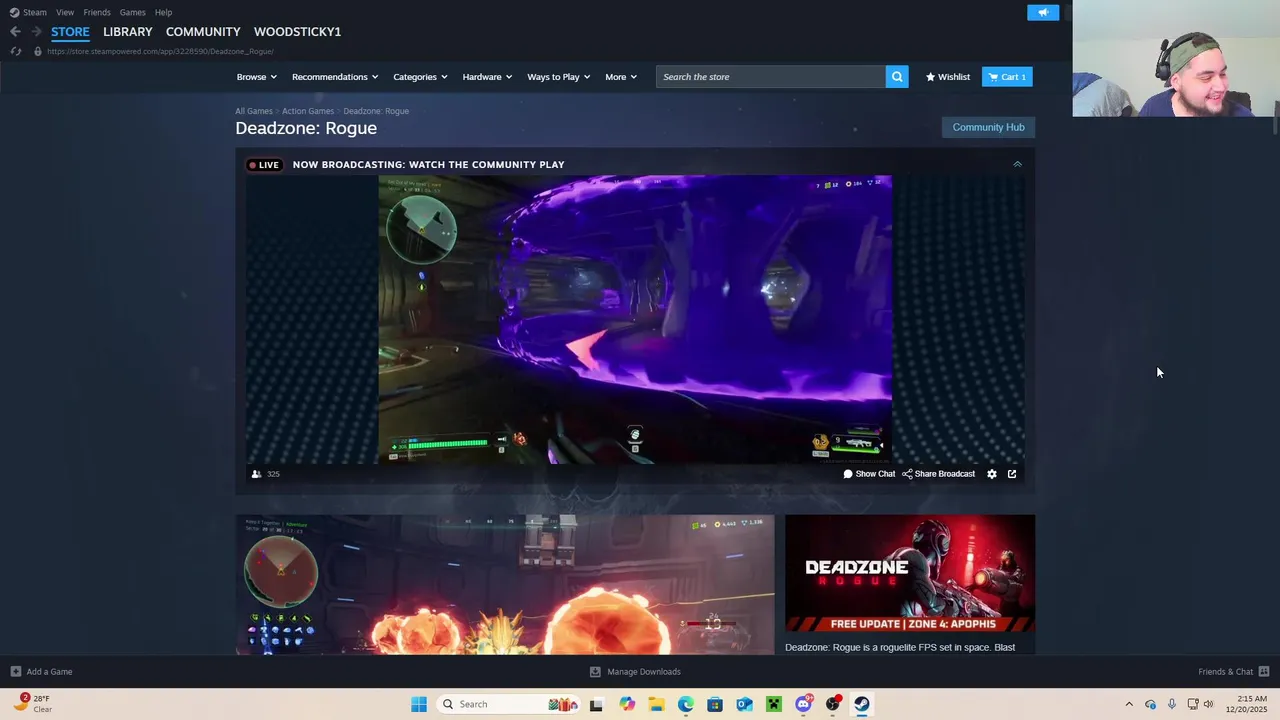
Task: Follow the Action Games breadcrumb link
Action: coord(308,111)
